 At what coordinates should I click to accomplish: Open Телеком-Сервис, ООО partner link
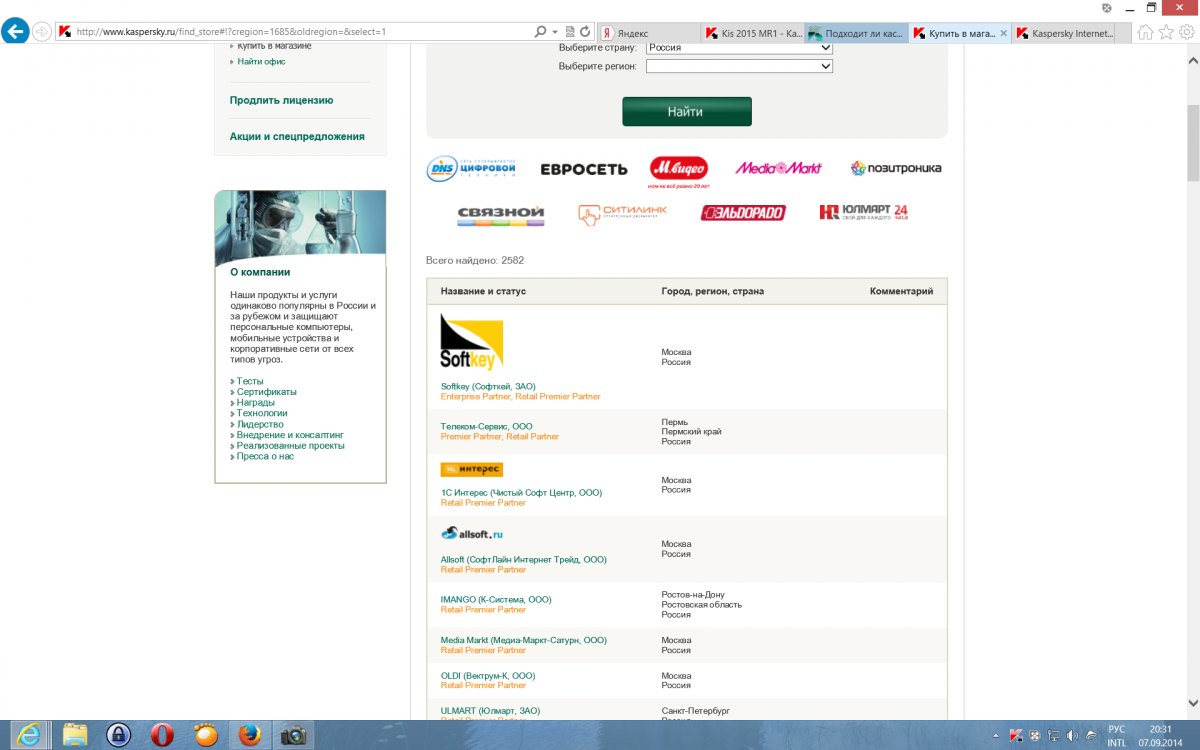coord(487,426)
